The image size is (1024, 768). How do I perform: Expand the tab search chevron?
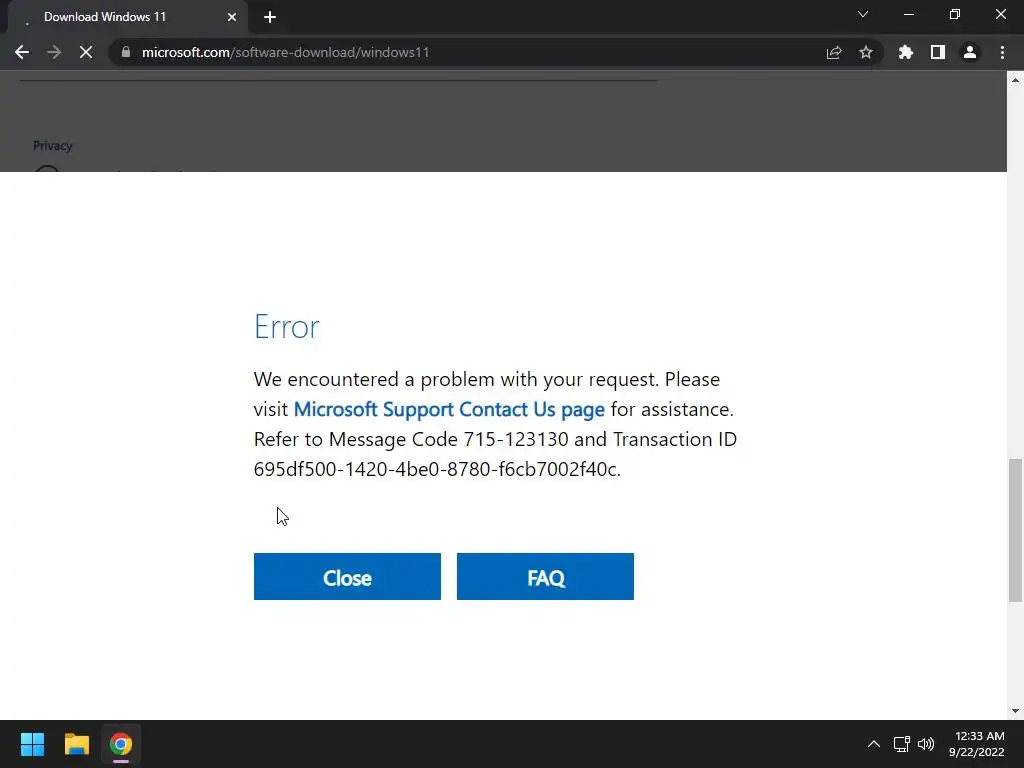(x=863, y=14)
